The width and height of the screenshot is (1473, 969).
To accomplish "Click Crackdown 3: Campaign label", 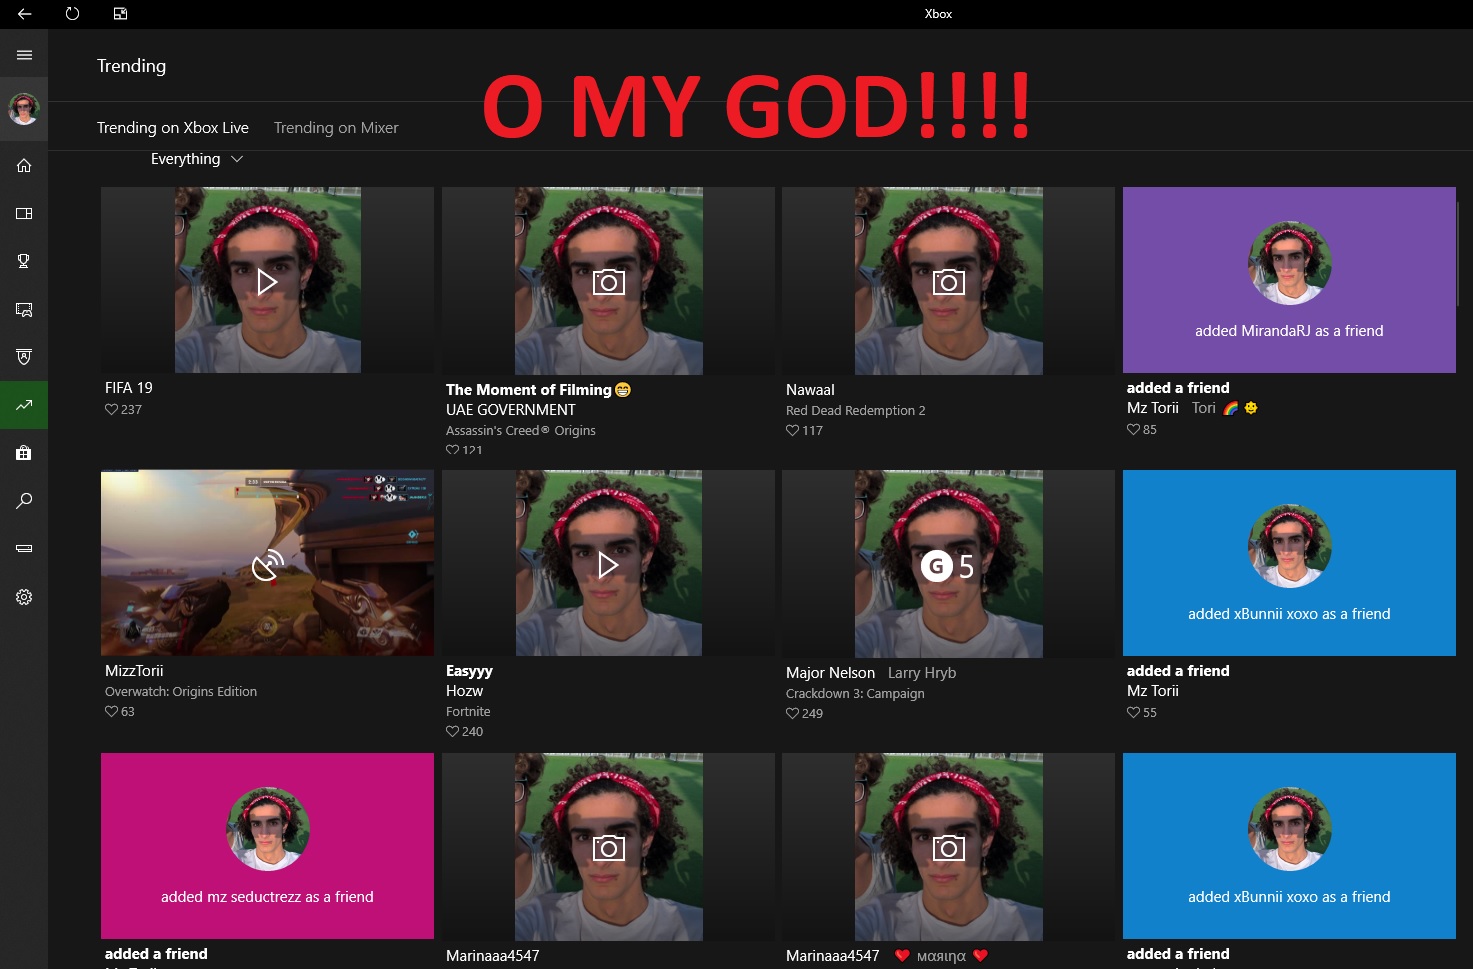I will point(855,693).
